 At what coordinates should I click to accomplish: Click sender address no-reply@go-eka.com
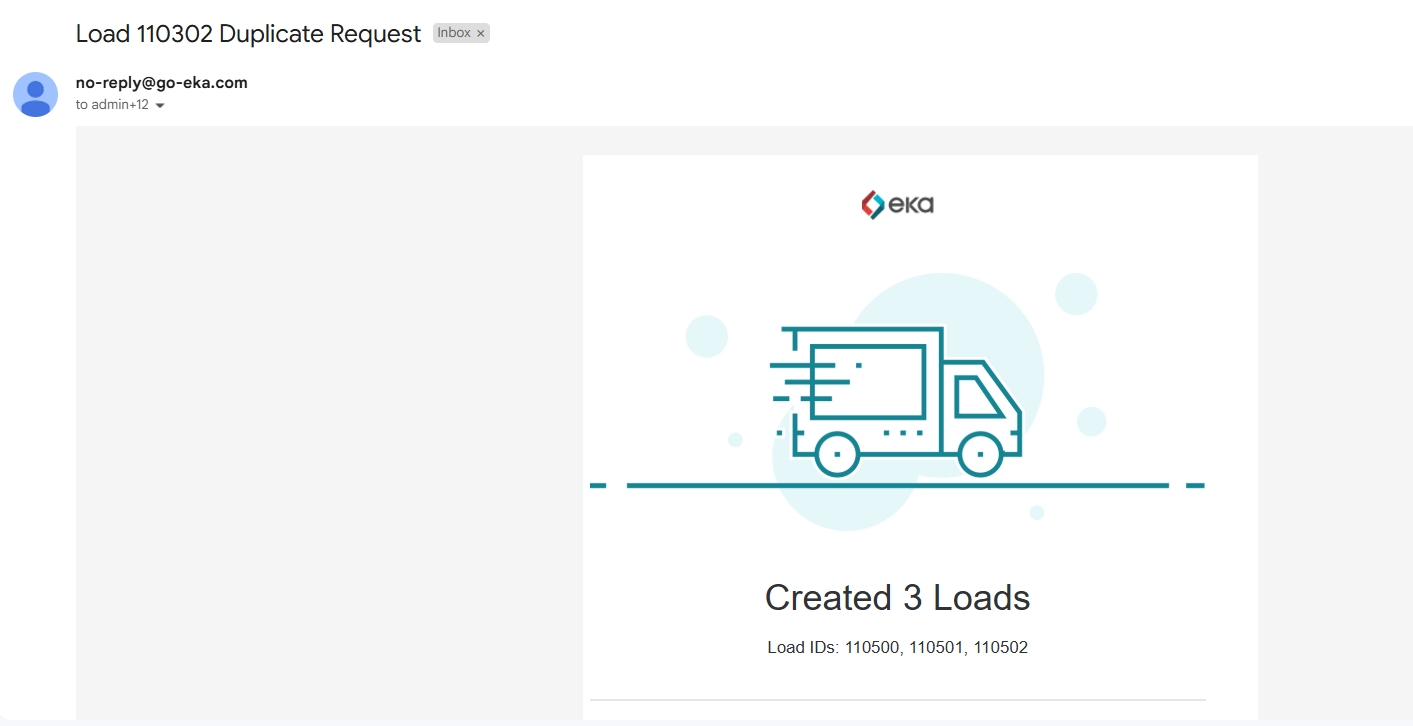(x=162, y=83)
